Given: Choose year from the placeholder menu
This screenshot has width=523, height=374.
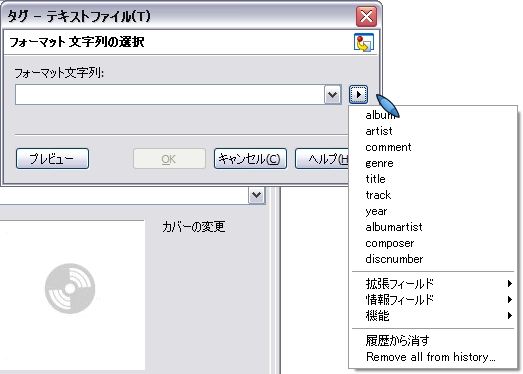Looking at the screenshot, I should tap(433, 211).
